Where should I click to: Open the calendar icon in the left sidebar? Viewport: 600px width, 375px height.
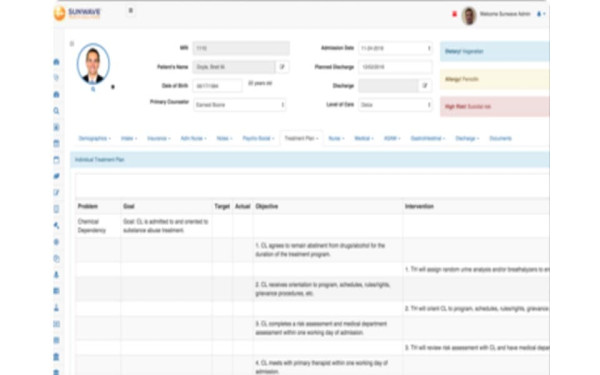56,143
